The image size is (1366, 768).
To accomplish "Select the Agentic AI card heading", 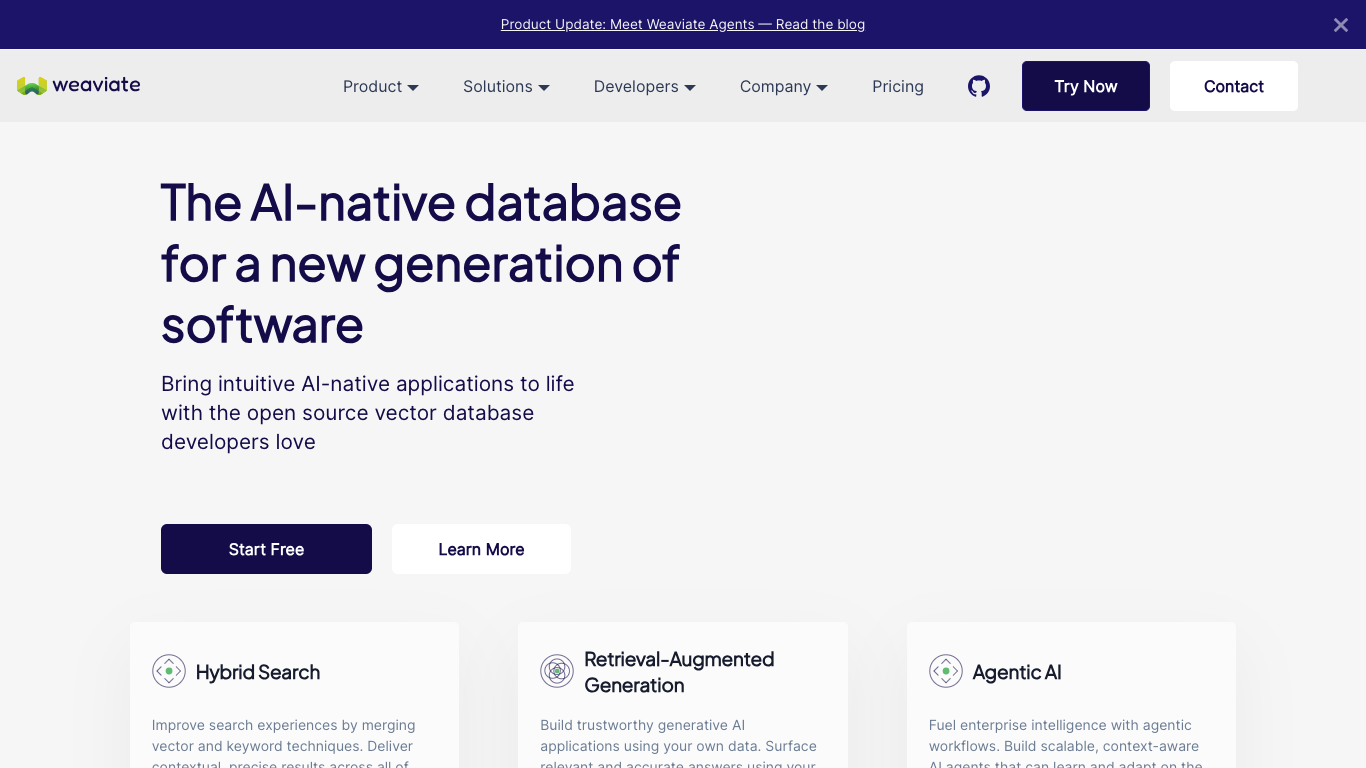I will coord(1017,672).
